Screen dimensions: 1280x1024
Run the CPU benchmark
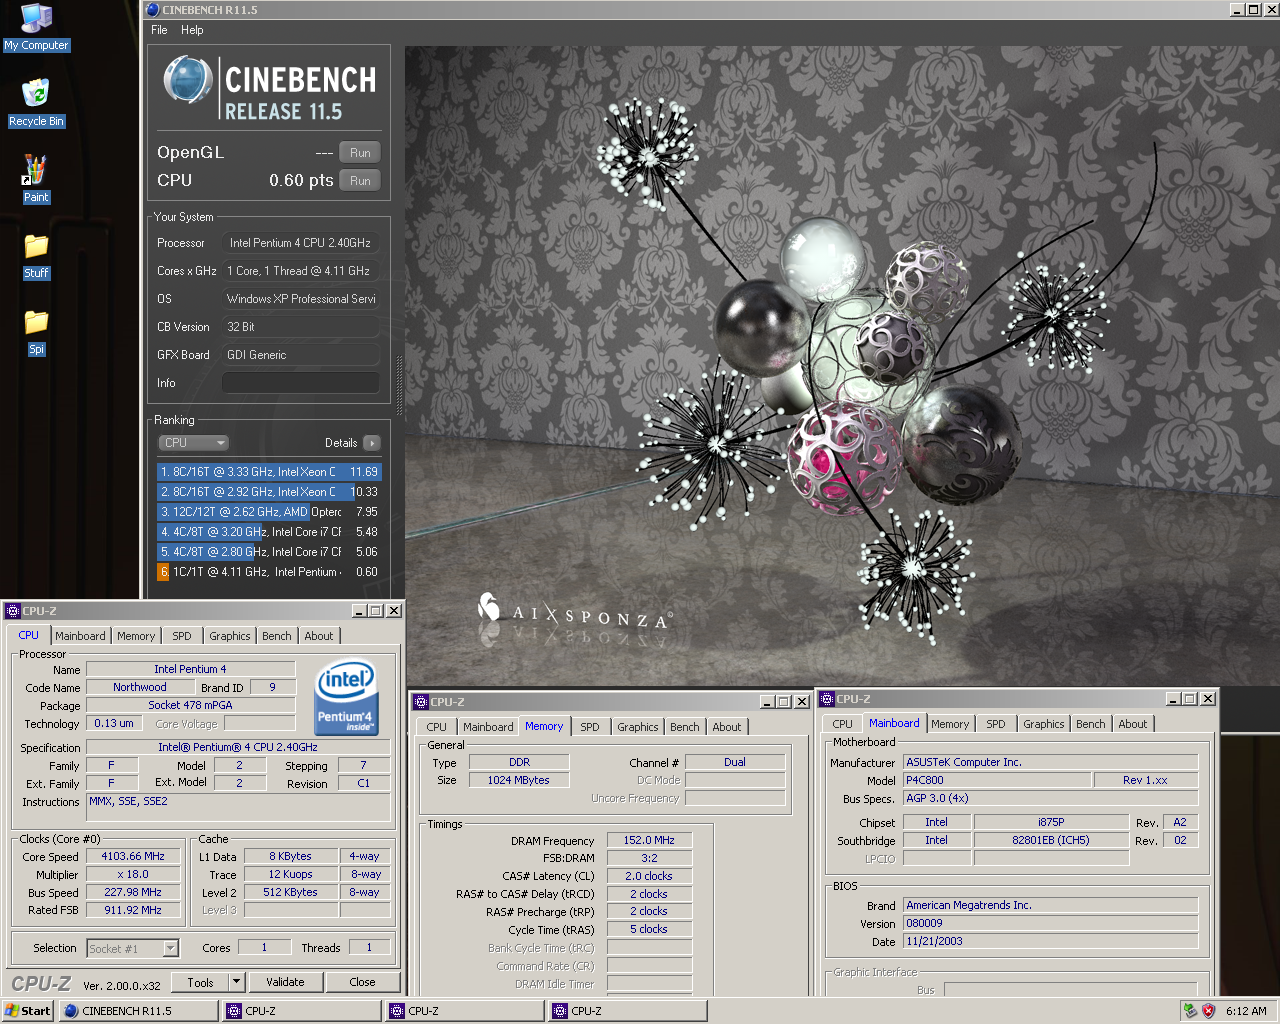point(360,181)
